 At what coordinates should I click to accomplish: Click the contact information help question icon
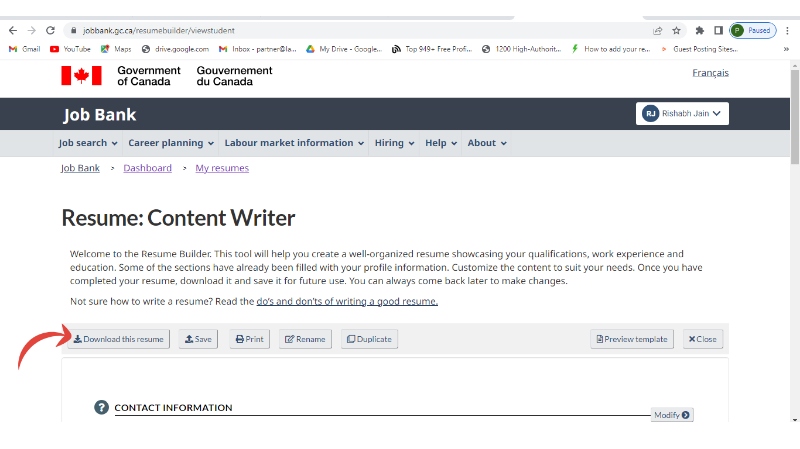point(101,407)
